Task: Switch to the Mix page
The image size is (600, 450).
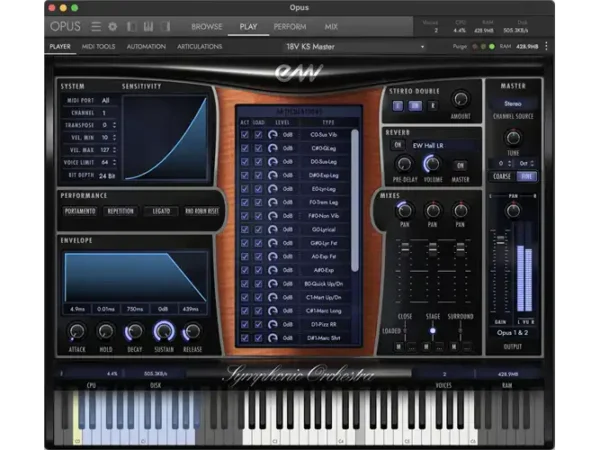Action: tap(331, 26)
